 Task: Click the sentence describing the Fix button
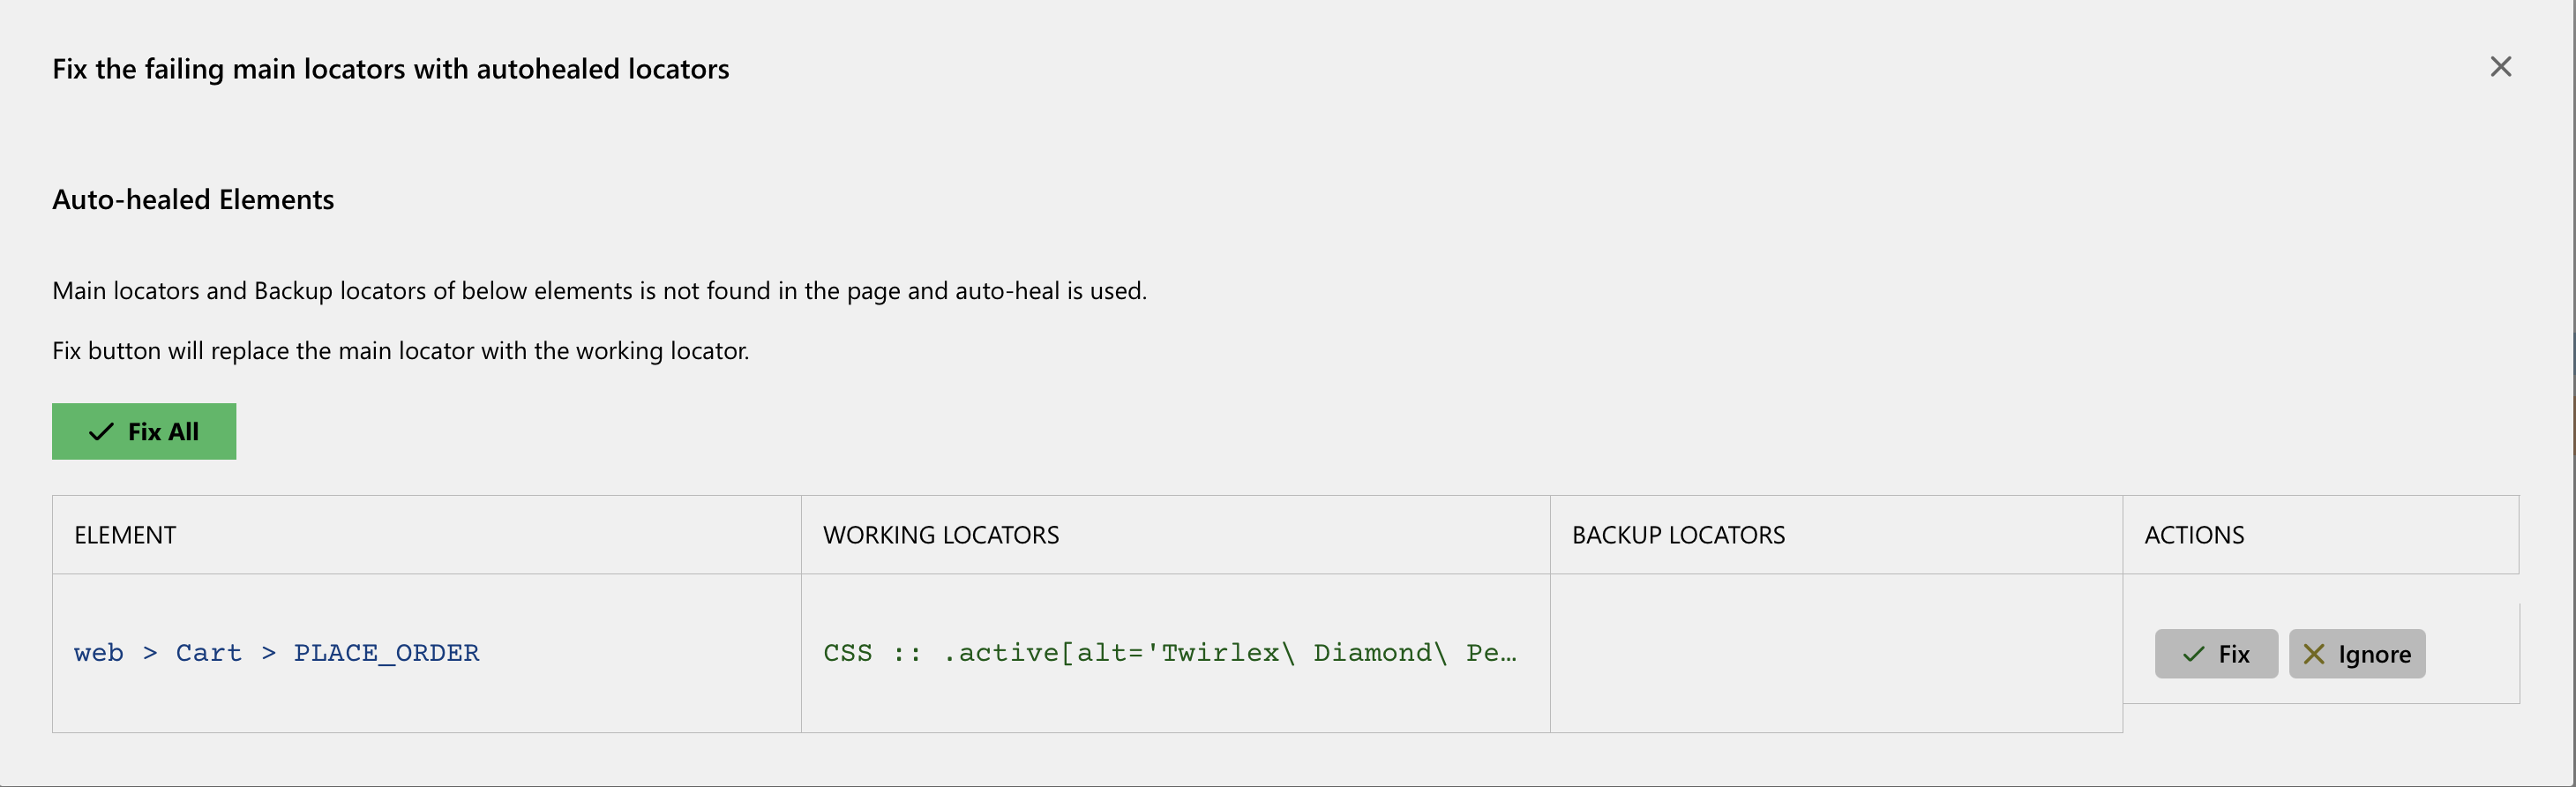(x=400, y=351)
